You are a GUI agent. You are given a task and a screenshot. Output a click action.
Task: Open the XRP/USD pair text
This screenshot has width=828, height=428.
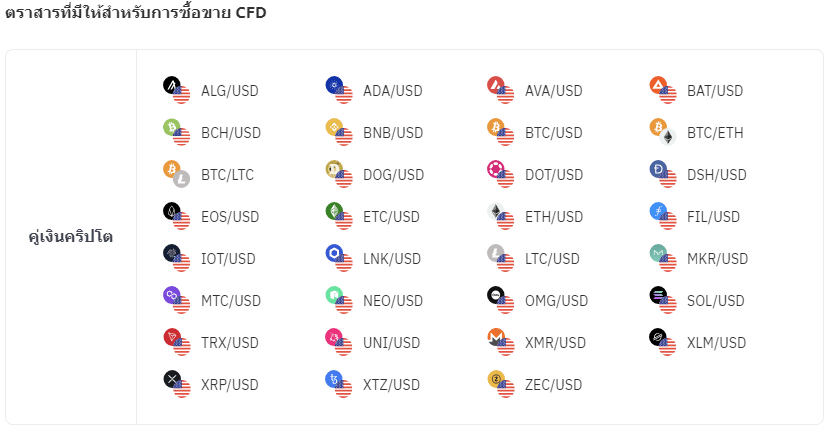coord(230,385)
